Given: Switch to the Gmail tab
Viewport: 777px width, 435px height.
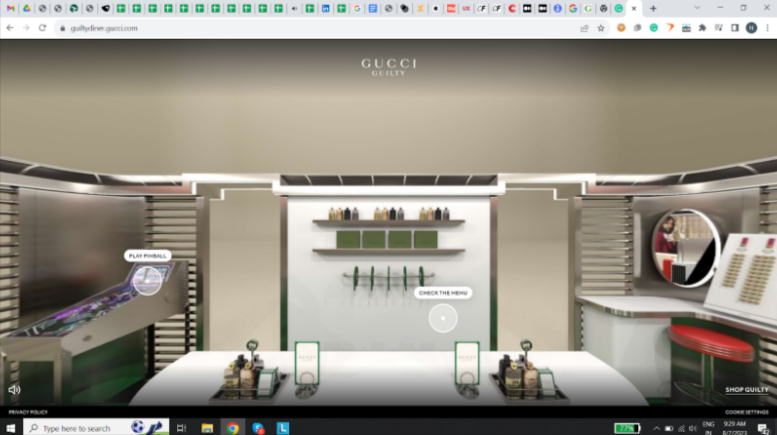Looking at the screenshot, I should [x=10, y=8].
